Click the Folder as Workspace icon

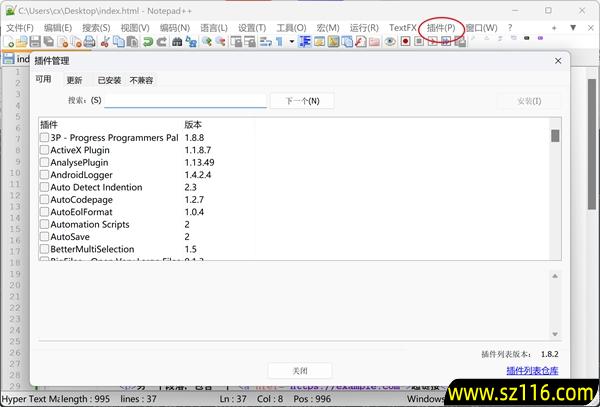coord(374,41)
